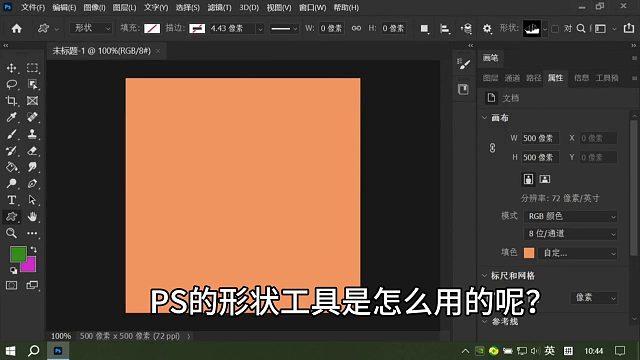Select the Clone Stamp tool
Screen dimensions: 640x360
click(x=32, y=134)
